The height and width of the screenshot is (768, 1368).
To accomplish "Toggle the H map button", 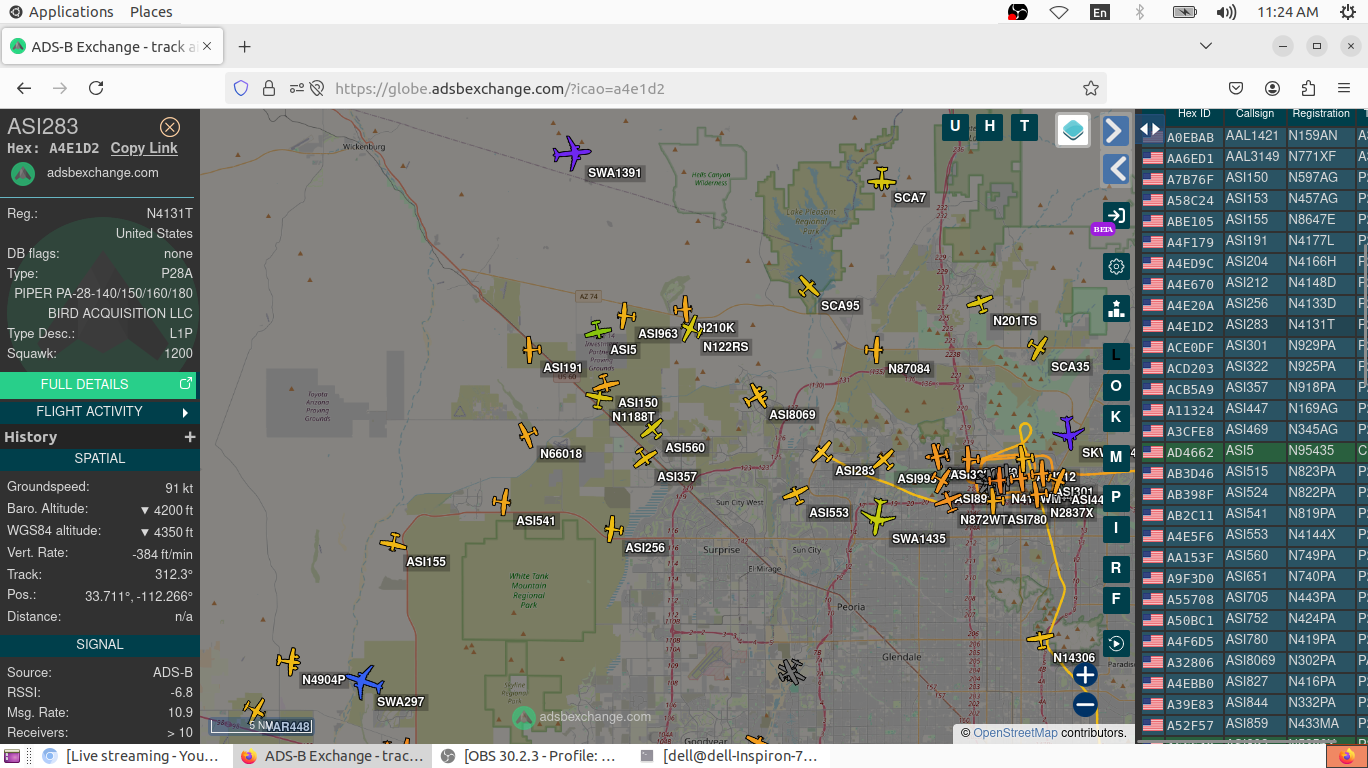I will [990, 126].
